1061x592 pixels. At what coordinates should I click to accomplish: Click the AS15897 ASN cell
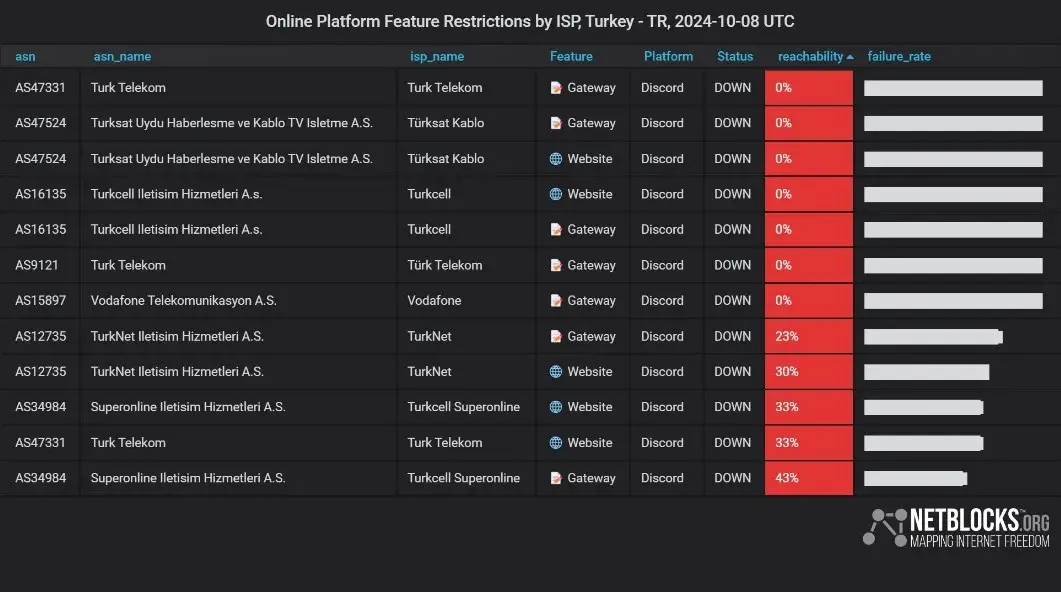[x=40, y=301]
